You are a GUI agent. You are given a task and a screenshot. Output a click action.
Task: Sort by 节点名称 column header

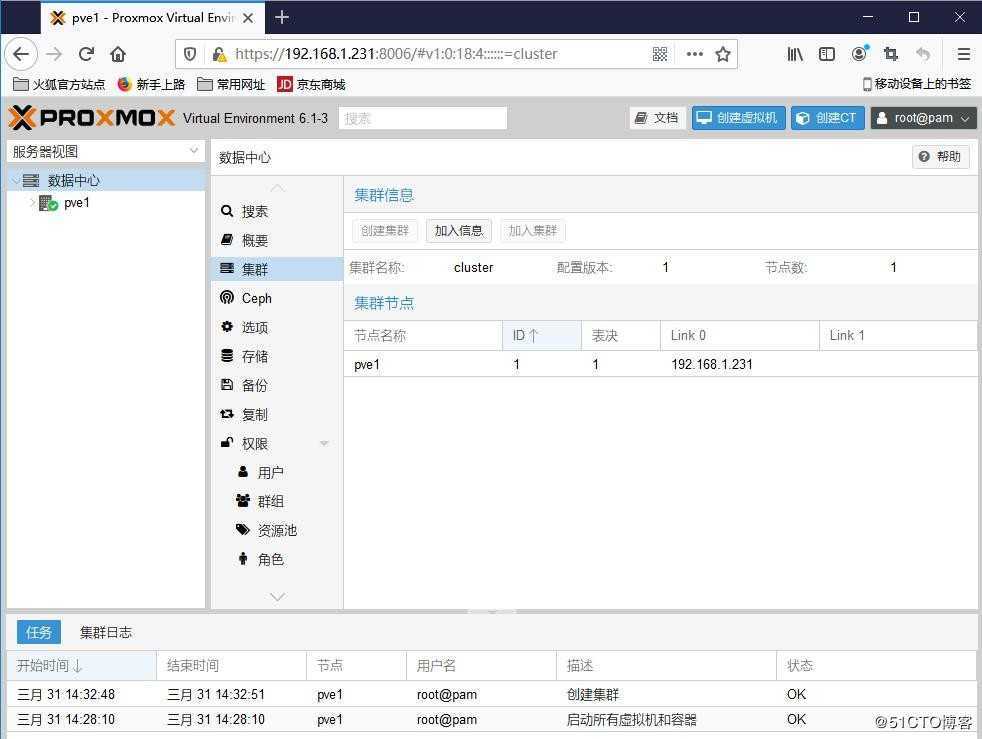[423, 336]
